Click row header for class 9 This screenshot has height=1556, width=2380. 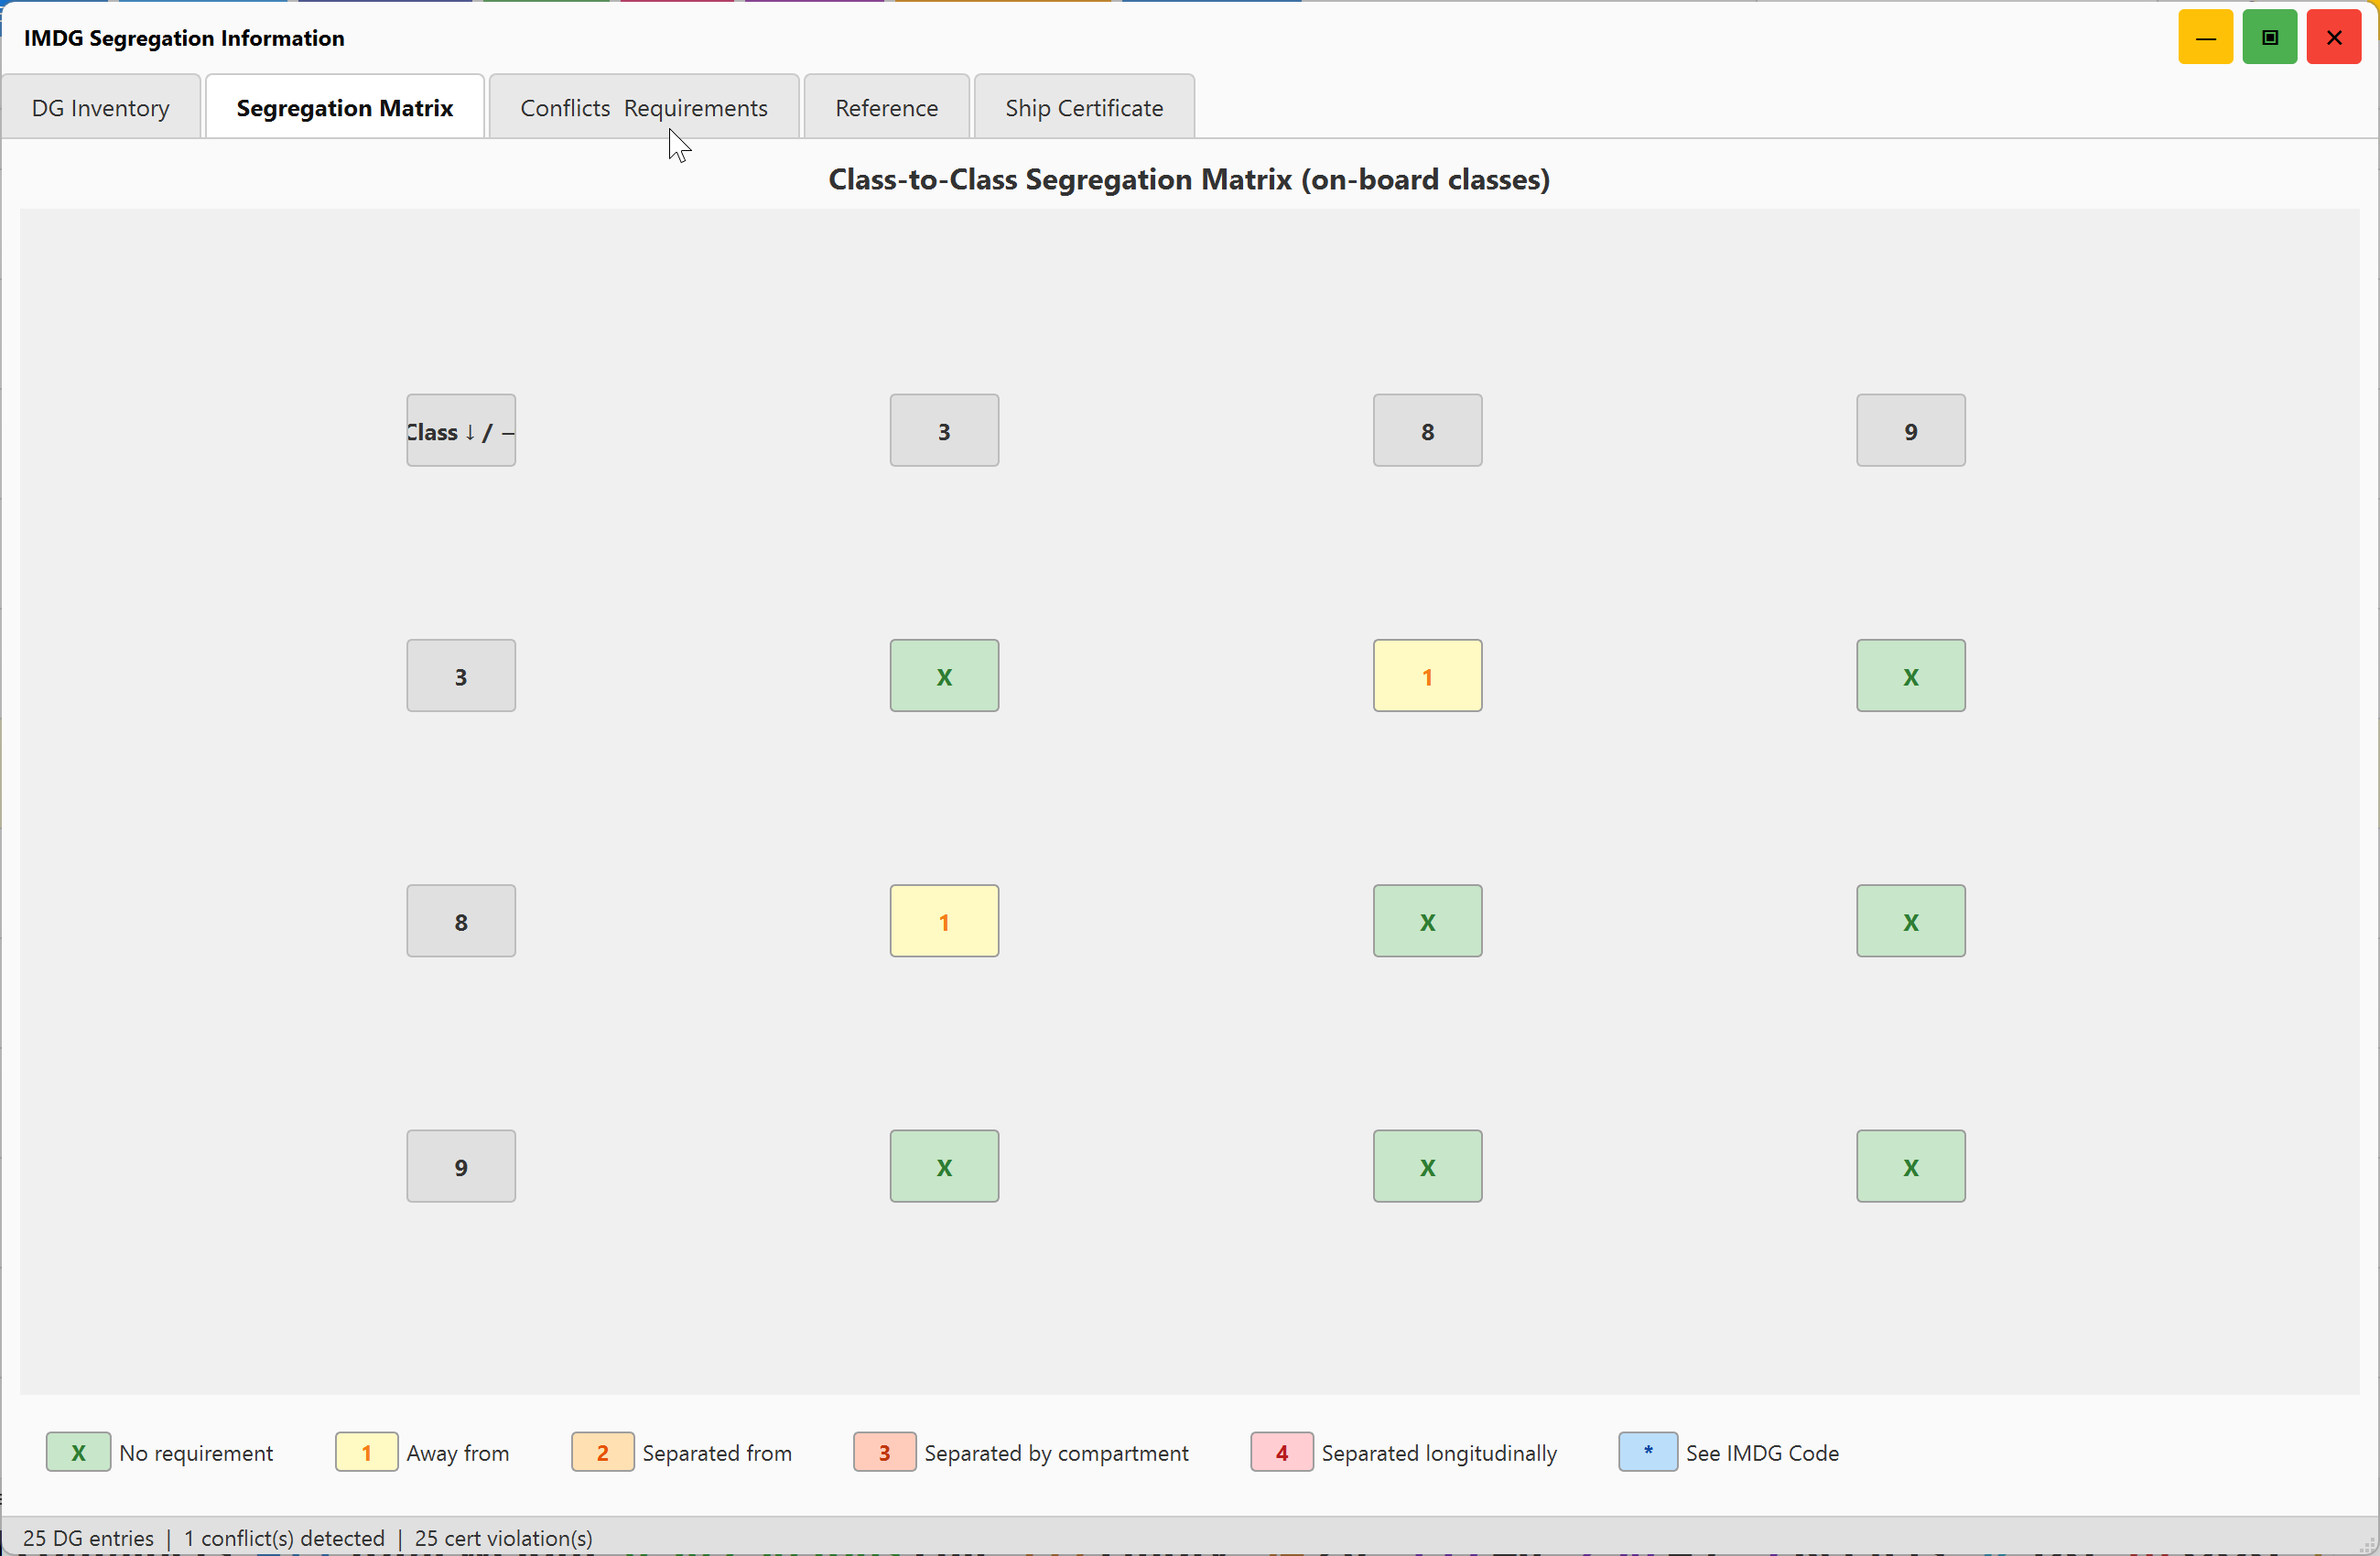pyautogui.click(x=461, y=1166)
